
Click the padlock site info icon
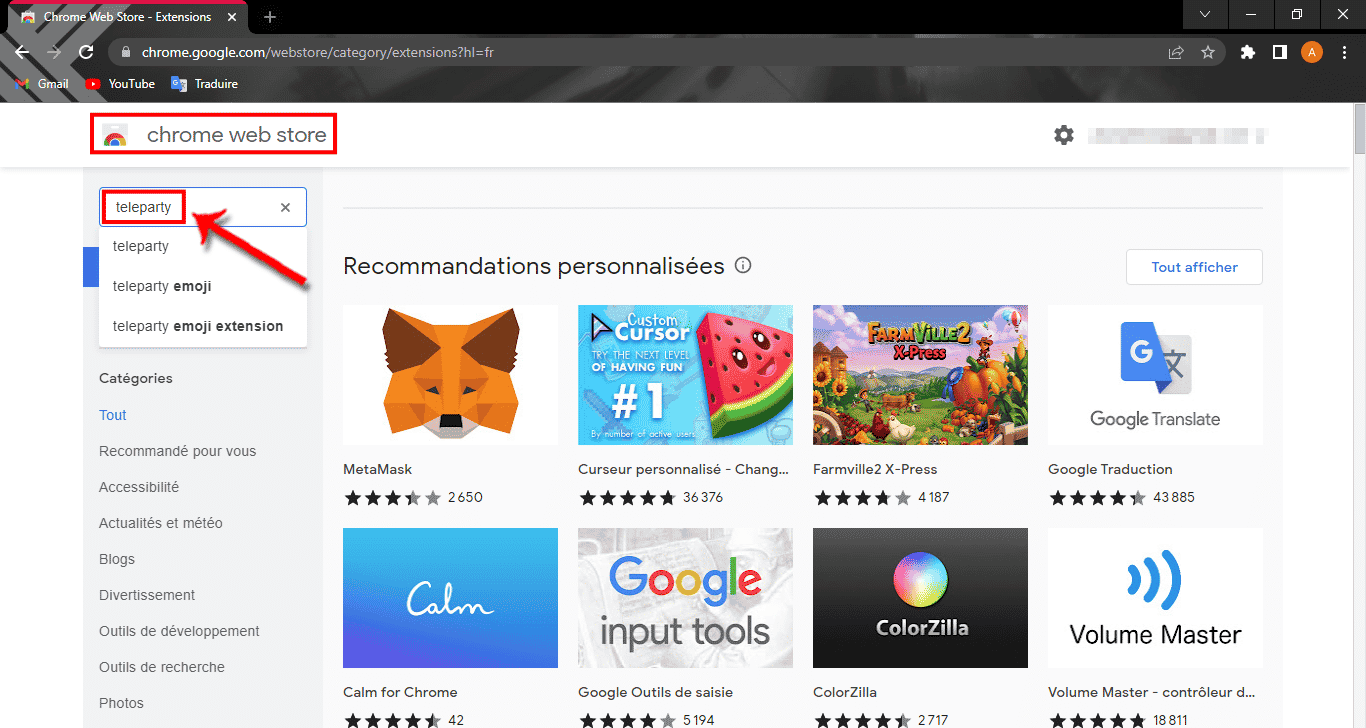[125, 52]
